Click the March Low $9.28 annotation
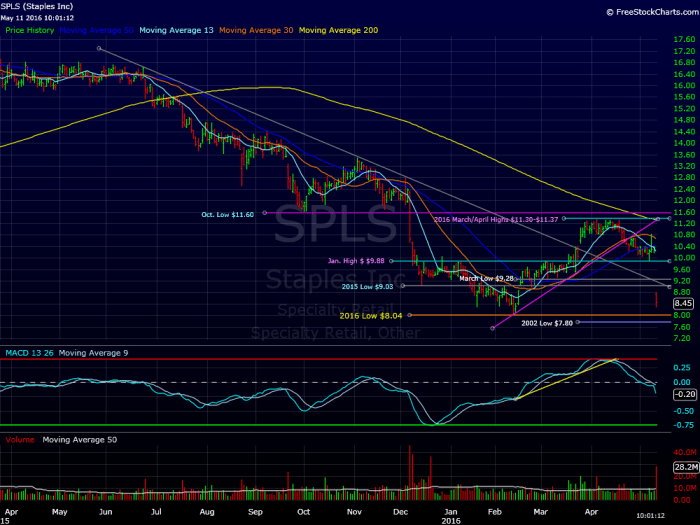Viewport: 700px width, 525px height. pos(487,279)
